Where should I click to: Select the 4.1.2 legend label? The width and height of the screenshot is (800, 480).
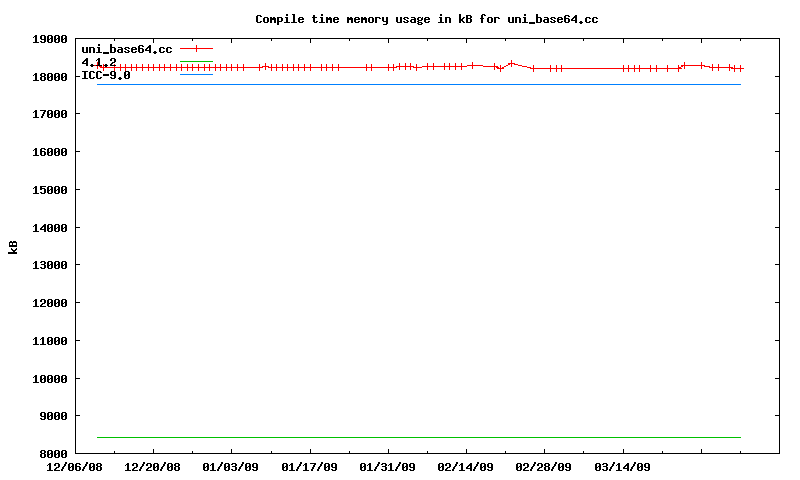99,62
